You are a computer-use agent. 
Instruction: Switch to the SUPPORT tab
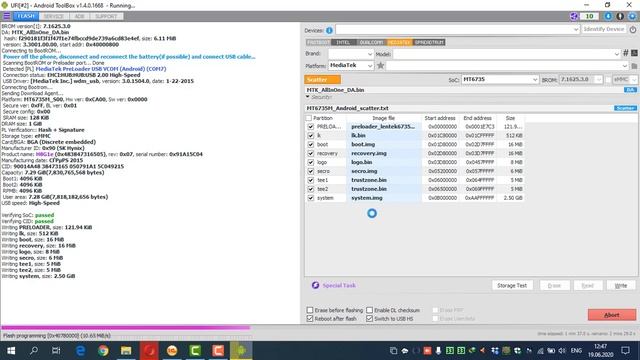tap(106, 16)
